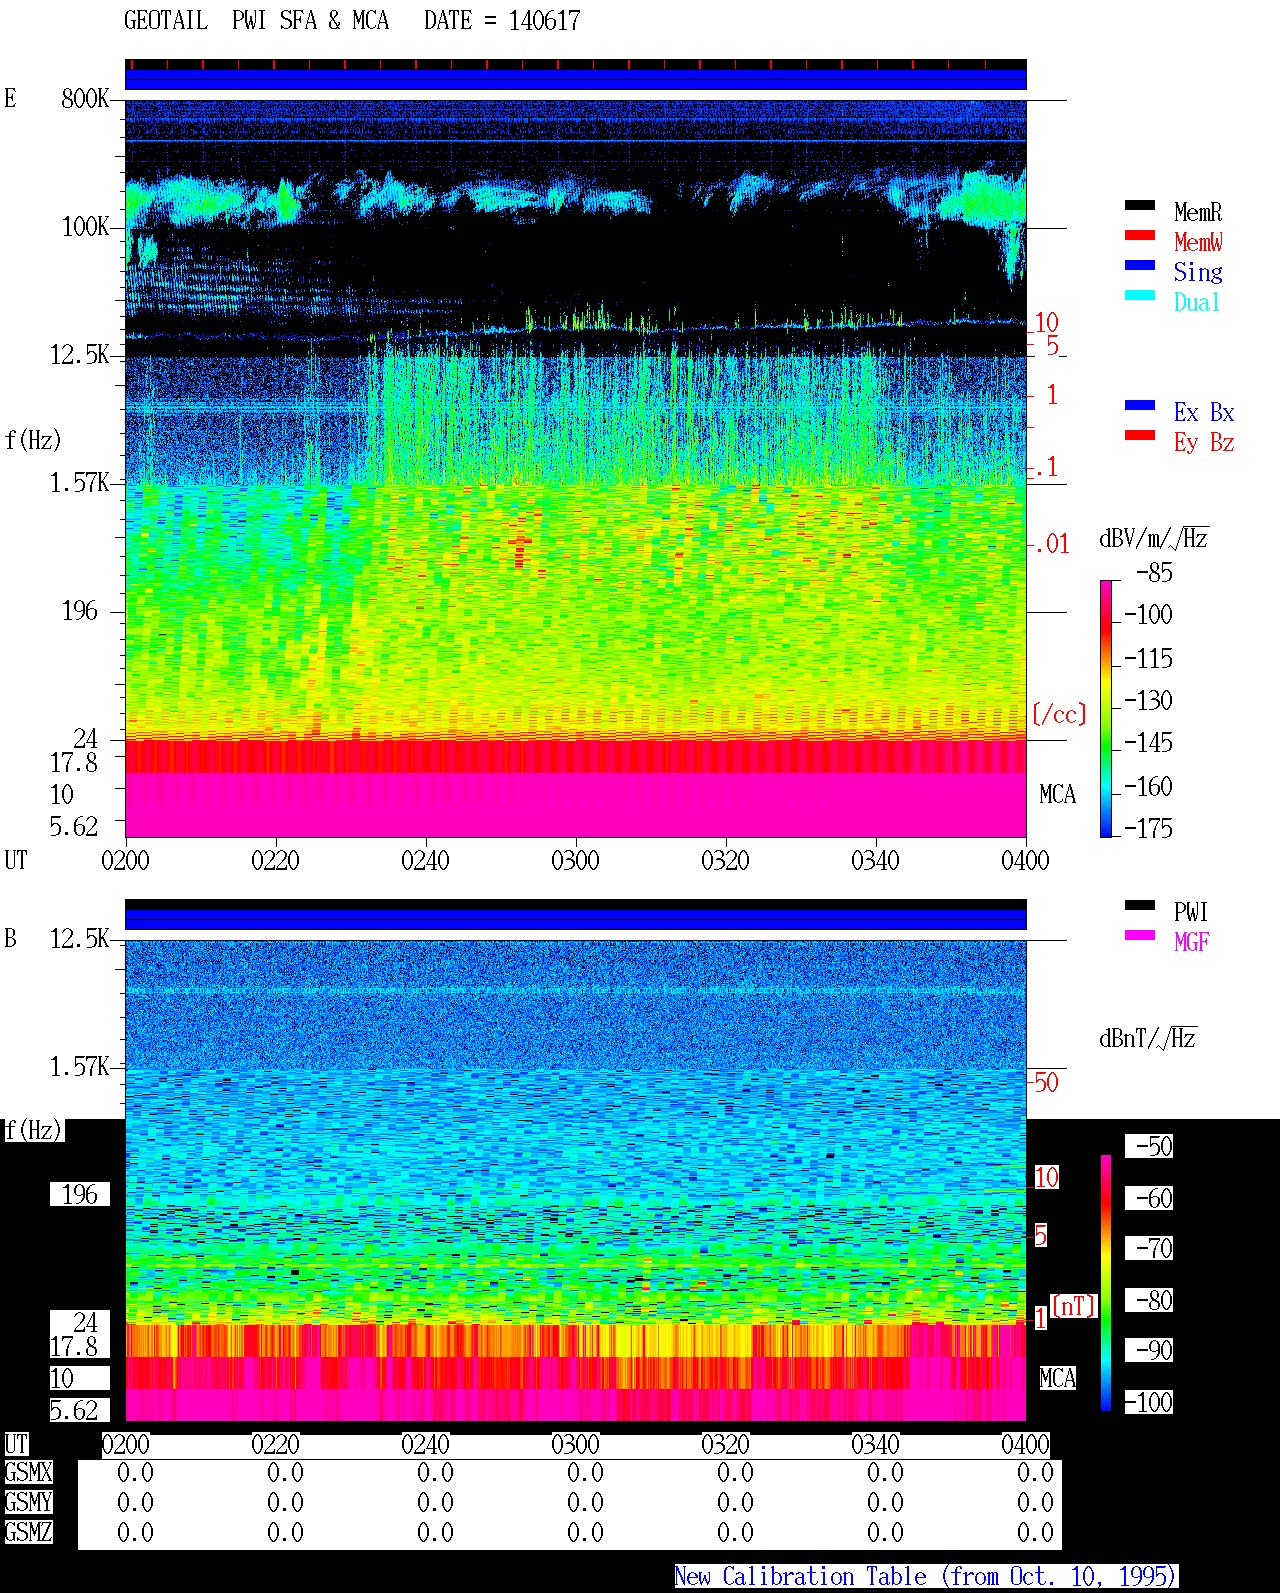Image resolution: width=1280 pixels, height=1593 pixels.
Task: Click the 'f(Hz)' label of B panel
Action: point(33,1130)
